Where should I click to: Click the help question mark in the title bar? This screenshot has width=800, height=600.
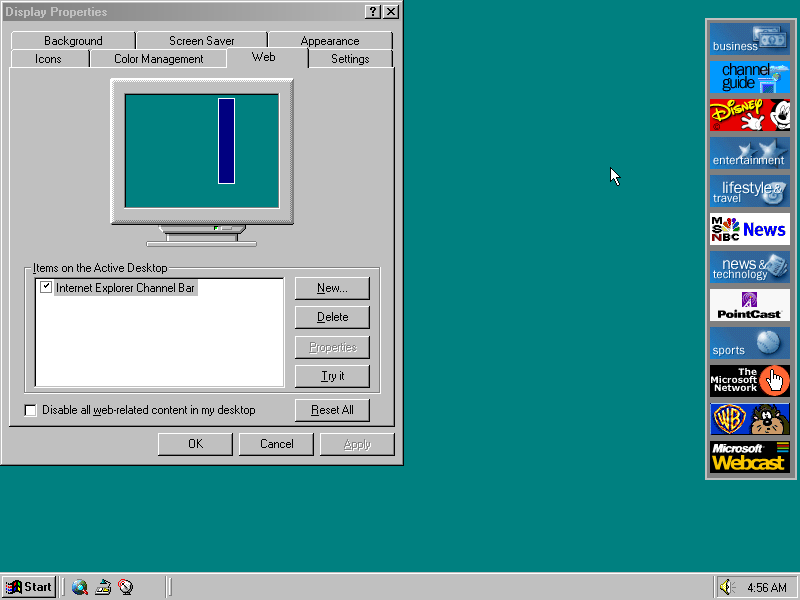[x=373, y=12]
